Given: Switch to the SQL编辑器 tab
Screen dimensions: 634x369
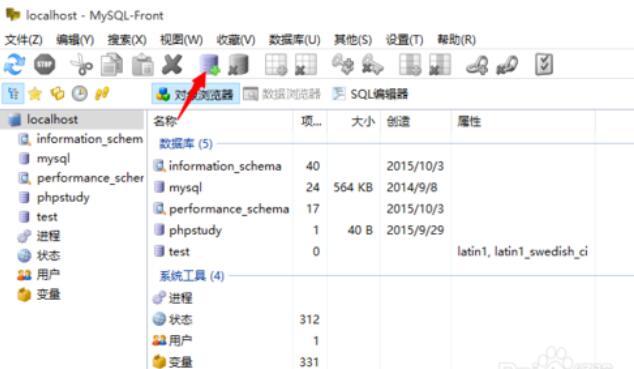Looking at the screenshot, I should tap(370, 94).
